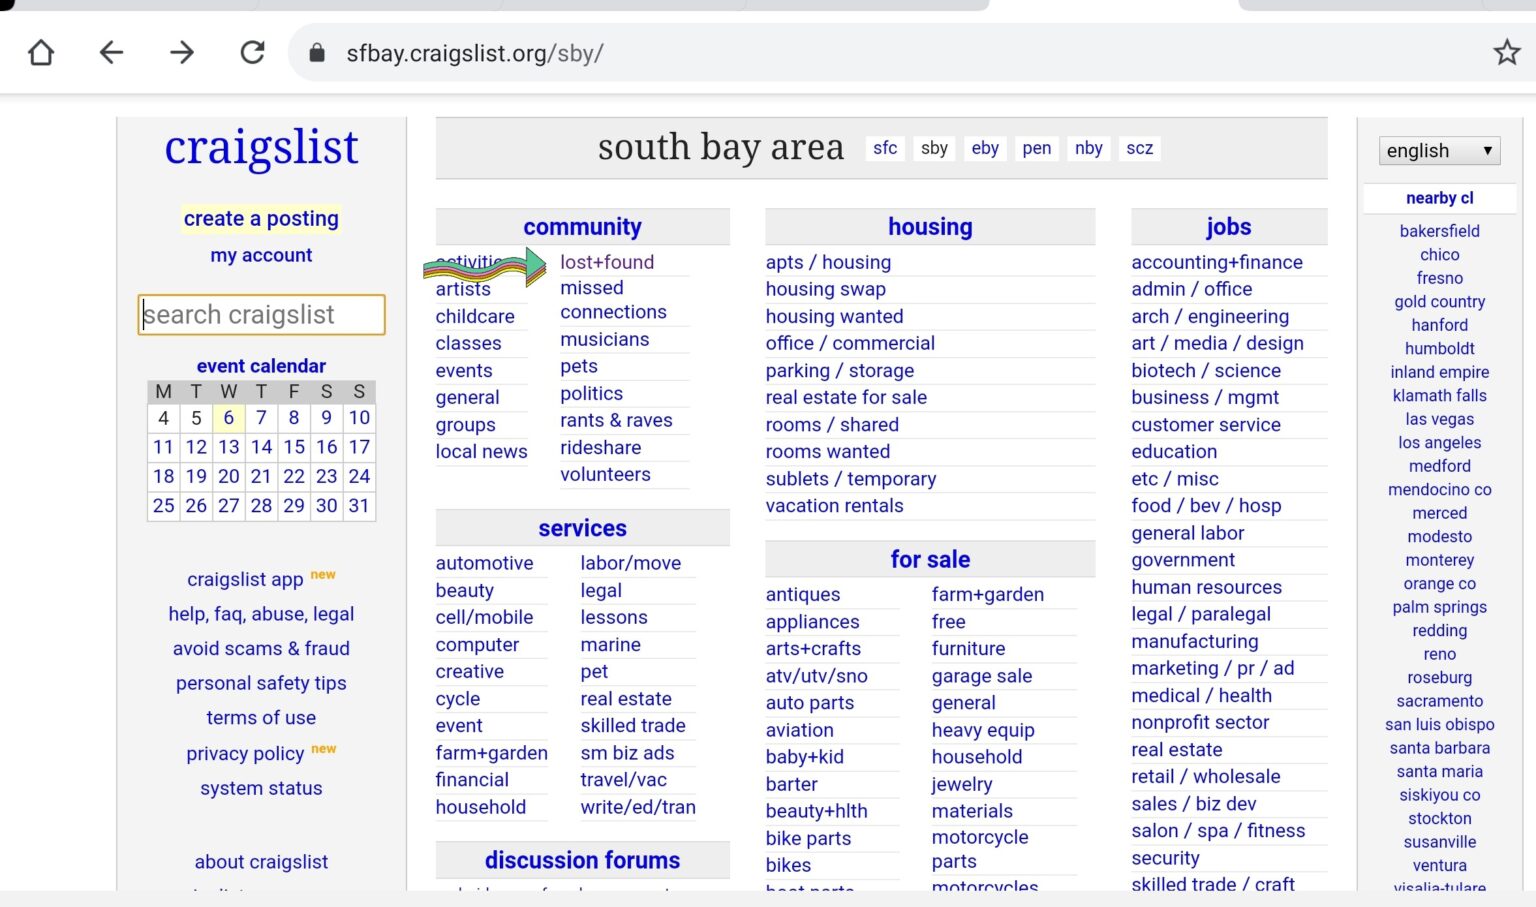Open apts / housing listings
This screenshot has width=1536, height=907.
point(828,262)
